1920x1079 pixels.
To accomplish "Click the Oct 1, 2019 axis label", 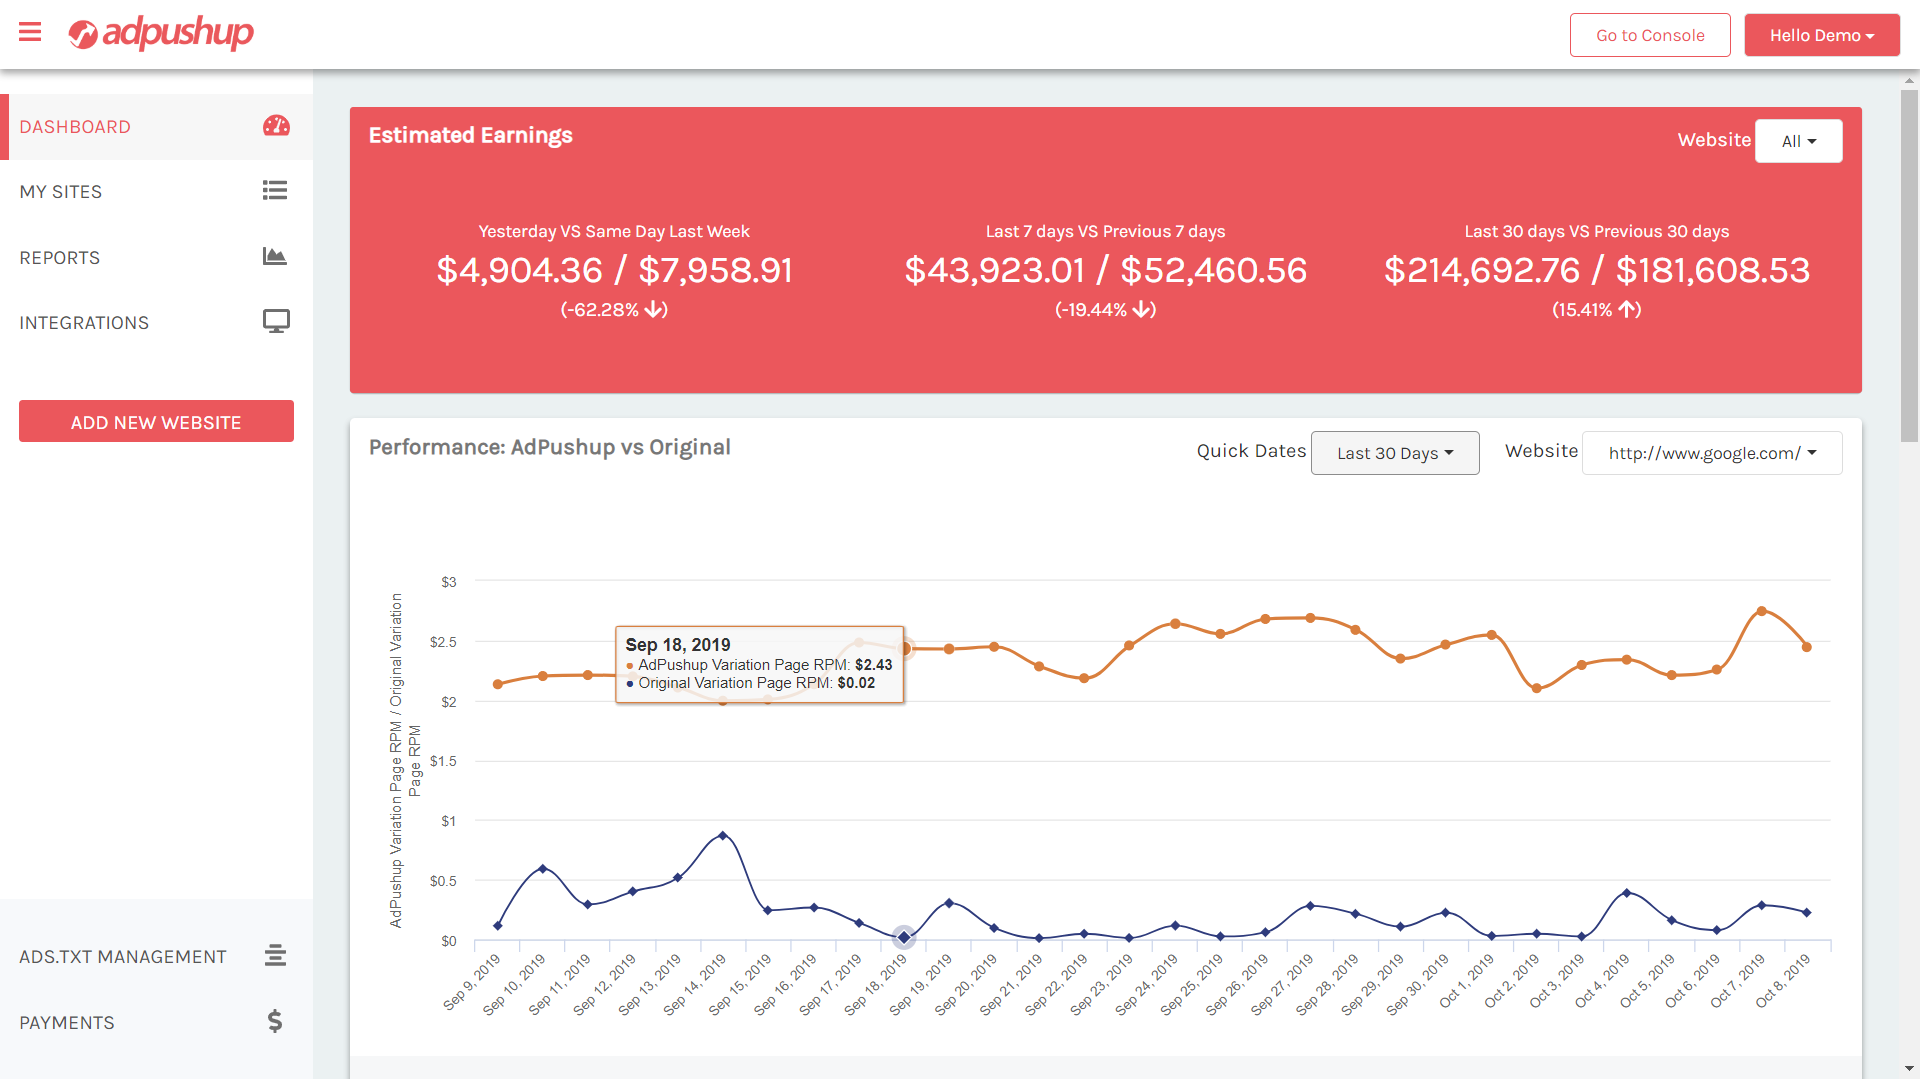I will [1466, 981].
